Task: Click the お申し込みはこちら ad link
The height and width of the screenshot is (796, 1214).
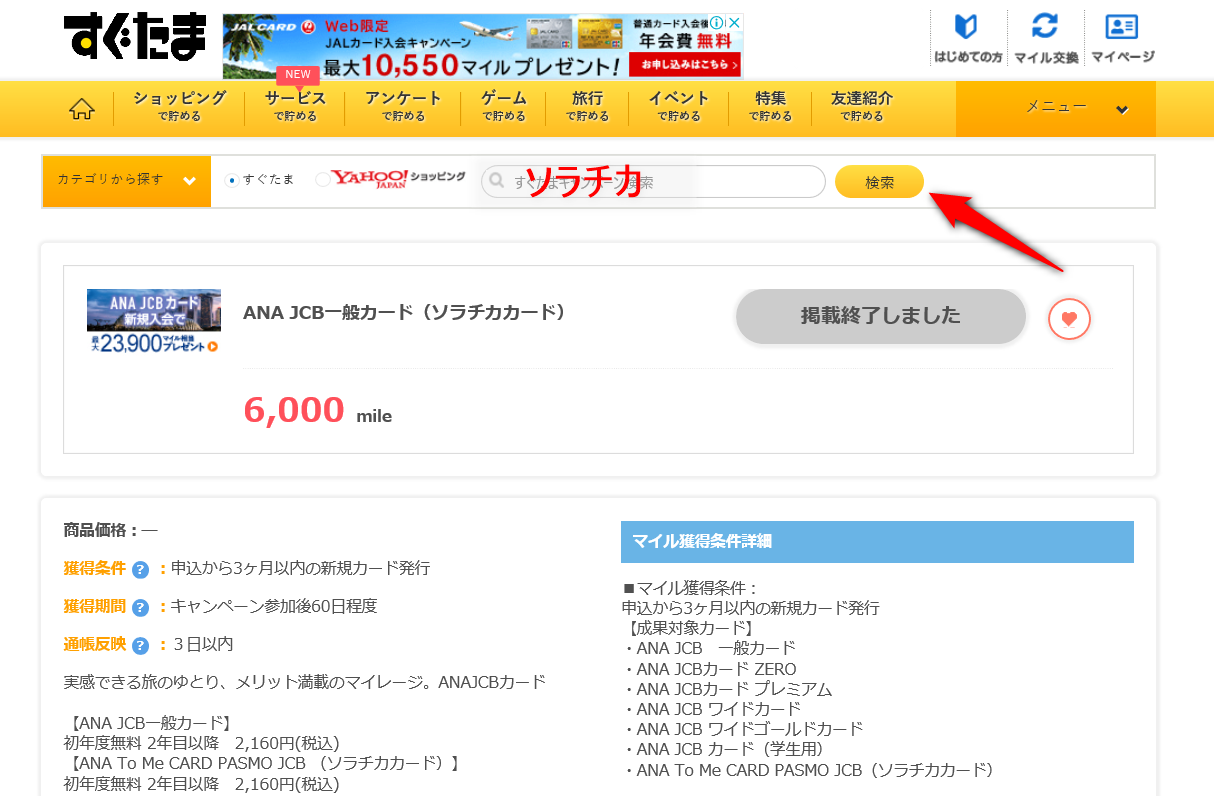Action: coord(685,66)
